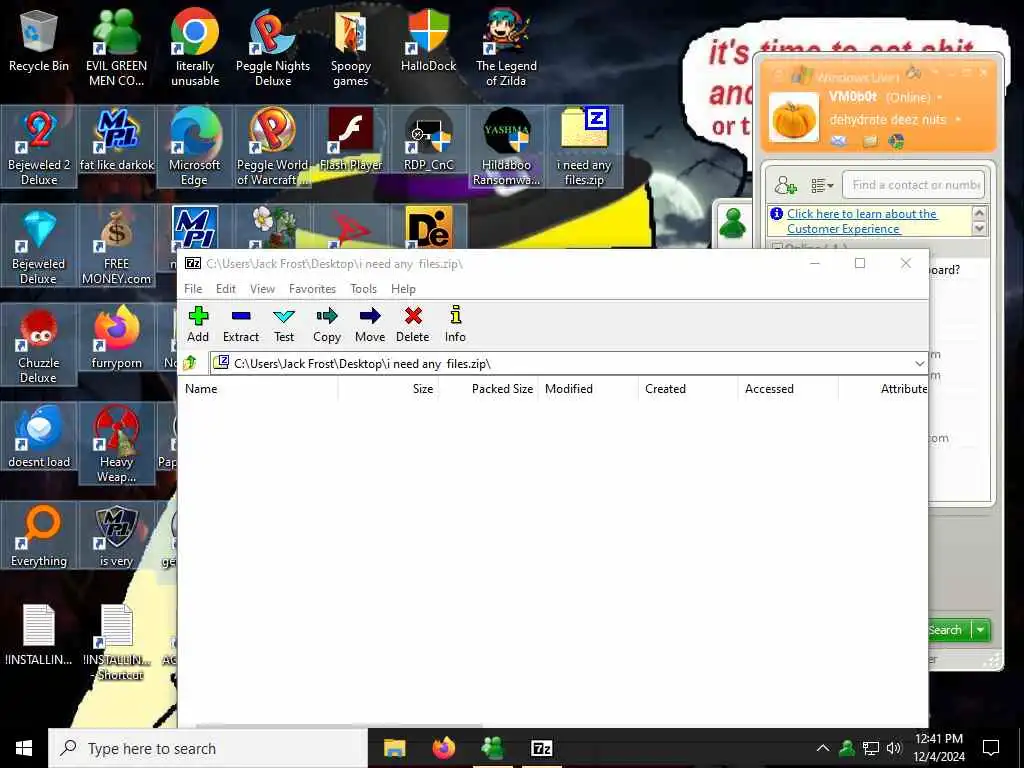This screenshot has width=1024, height=768.
Task: Select the HalloDock desktop shortcut
Action: (x=428, y=41)
